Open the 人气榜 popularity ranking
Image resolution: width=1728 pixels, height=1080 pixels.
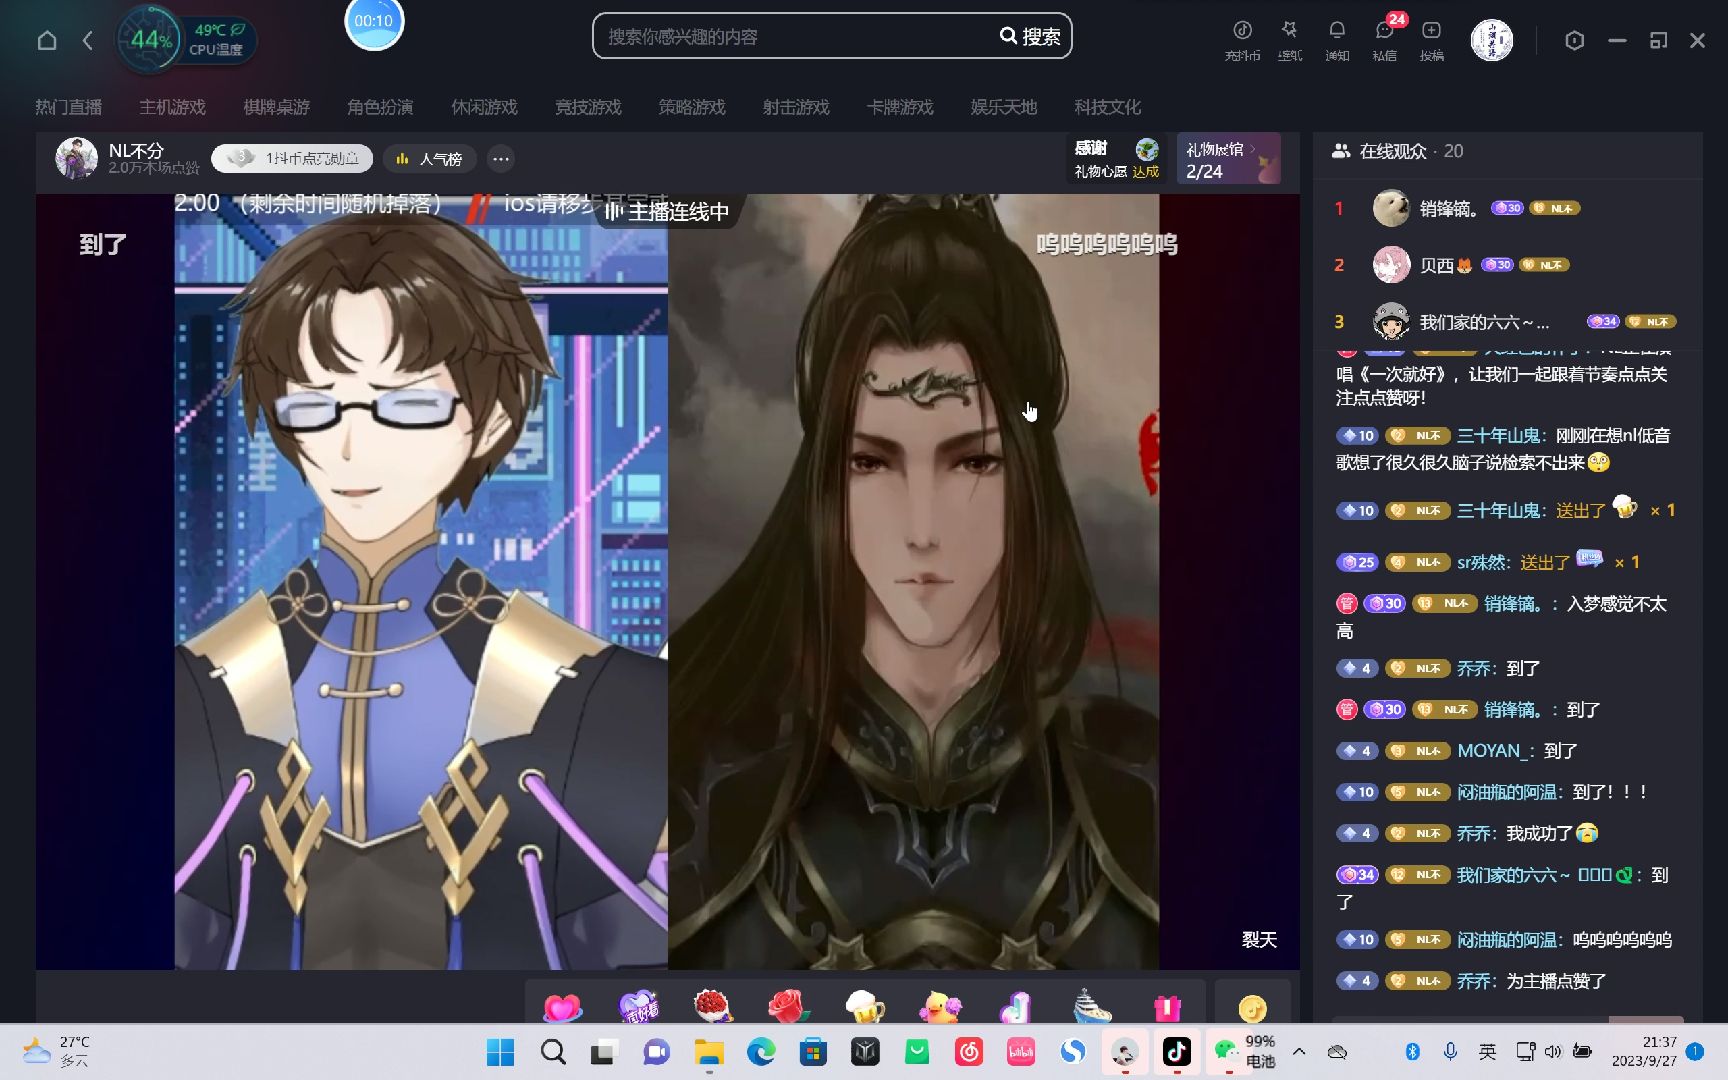pyautogui.click(x=429, y=158)
